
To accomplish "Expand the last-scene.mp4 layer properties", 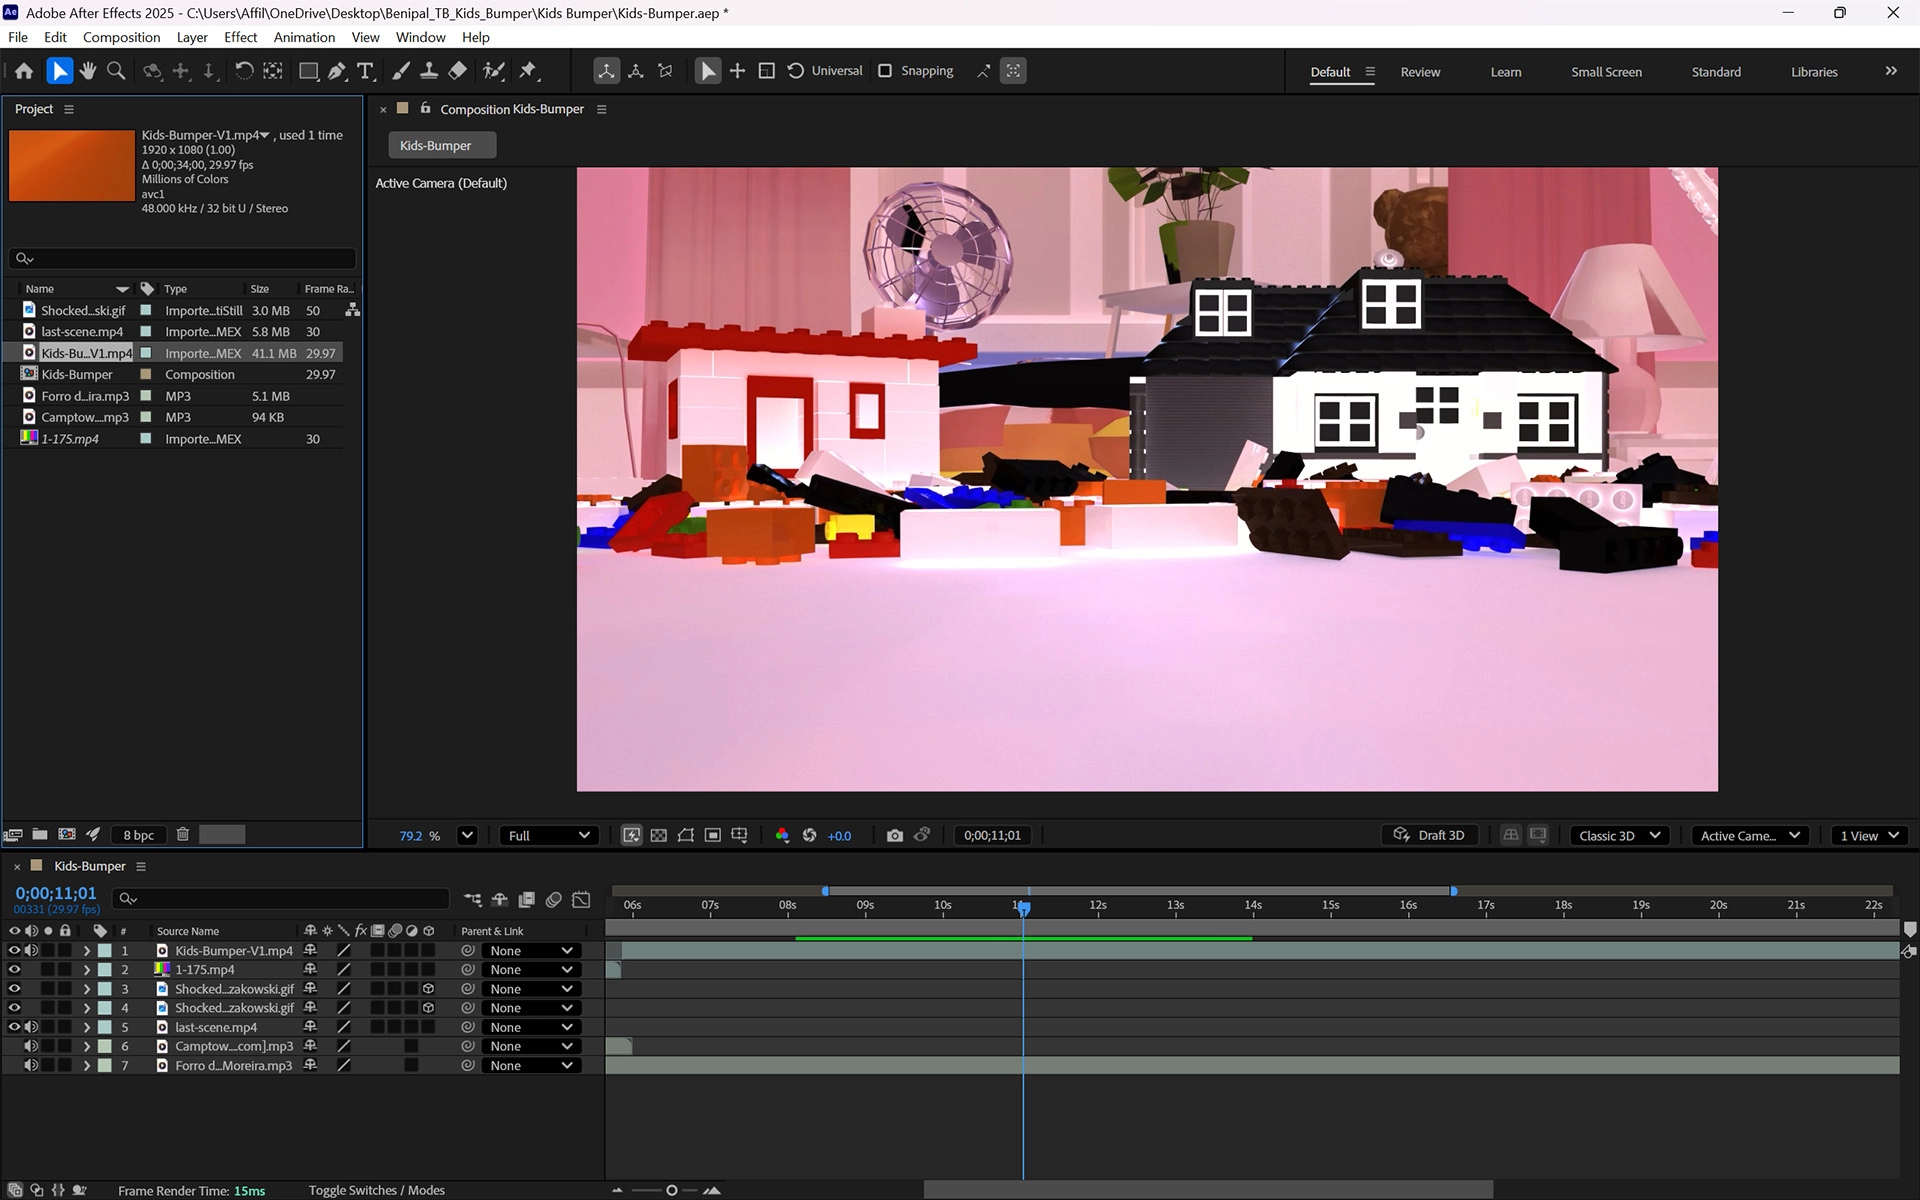I will [87, 1027].
